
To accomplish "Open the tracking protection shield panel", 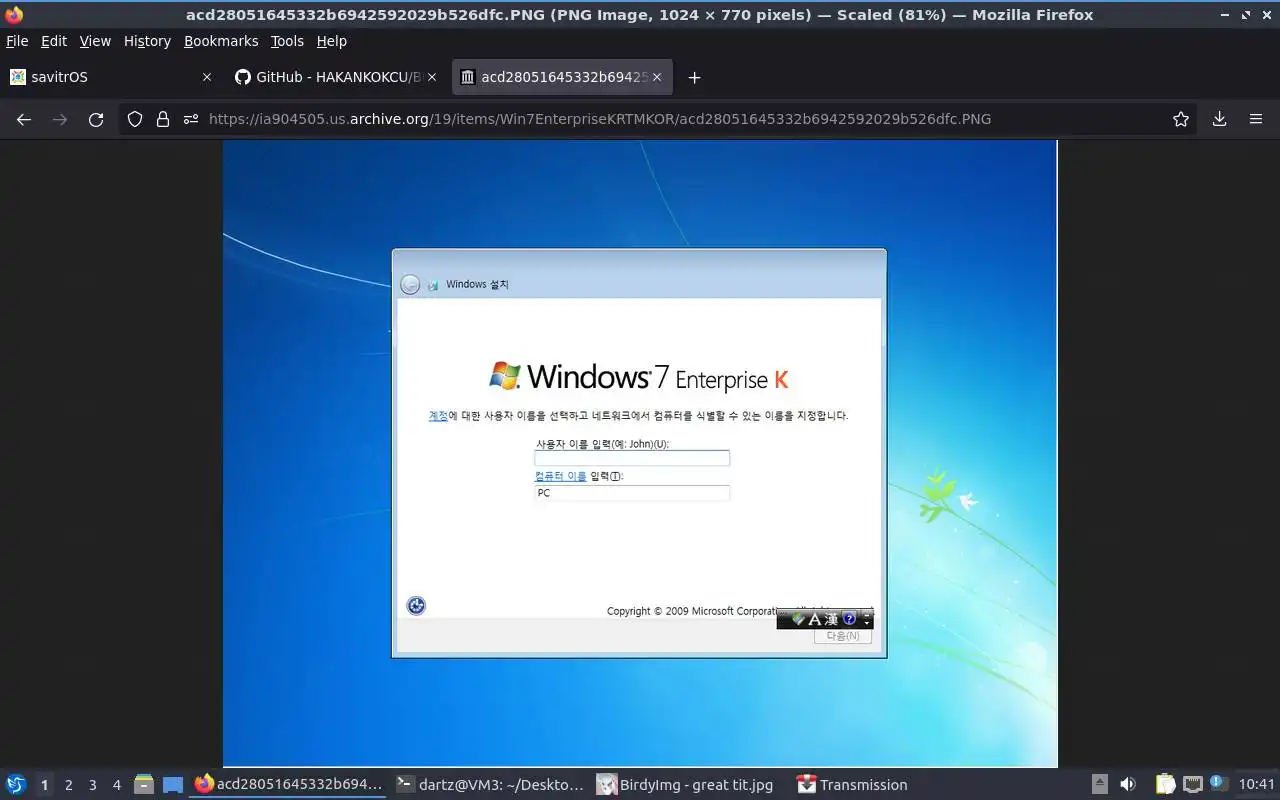I will tap(135, 119).
